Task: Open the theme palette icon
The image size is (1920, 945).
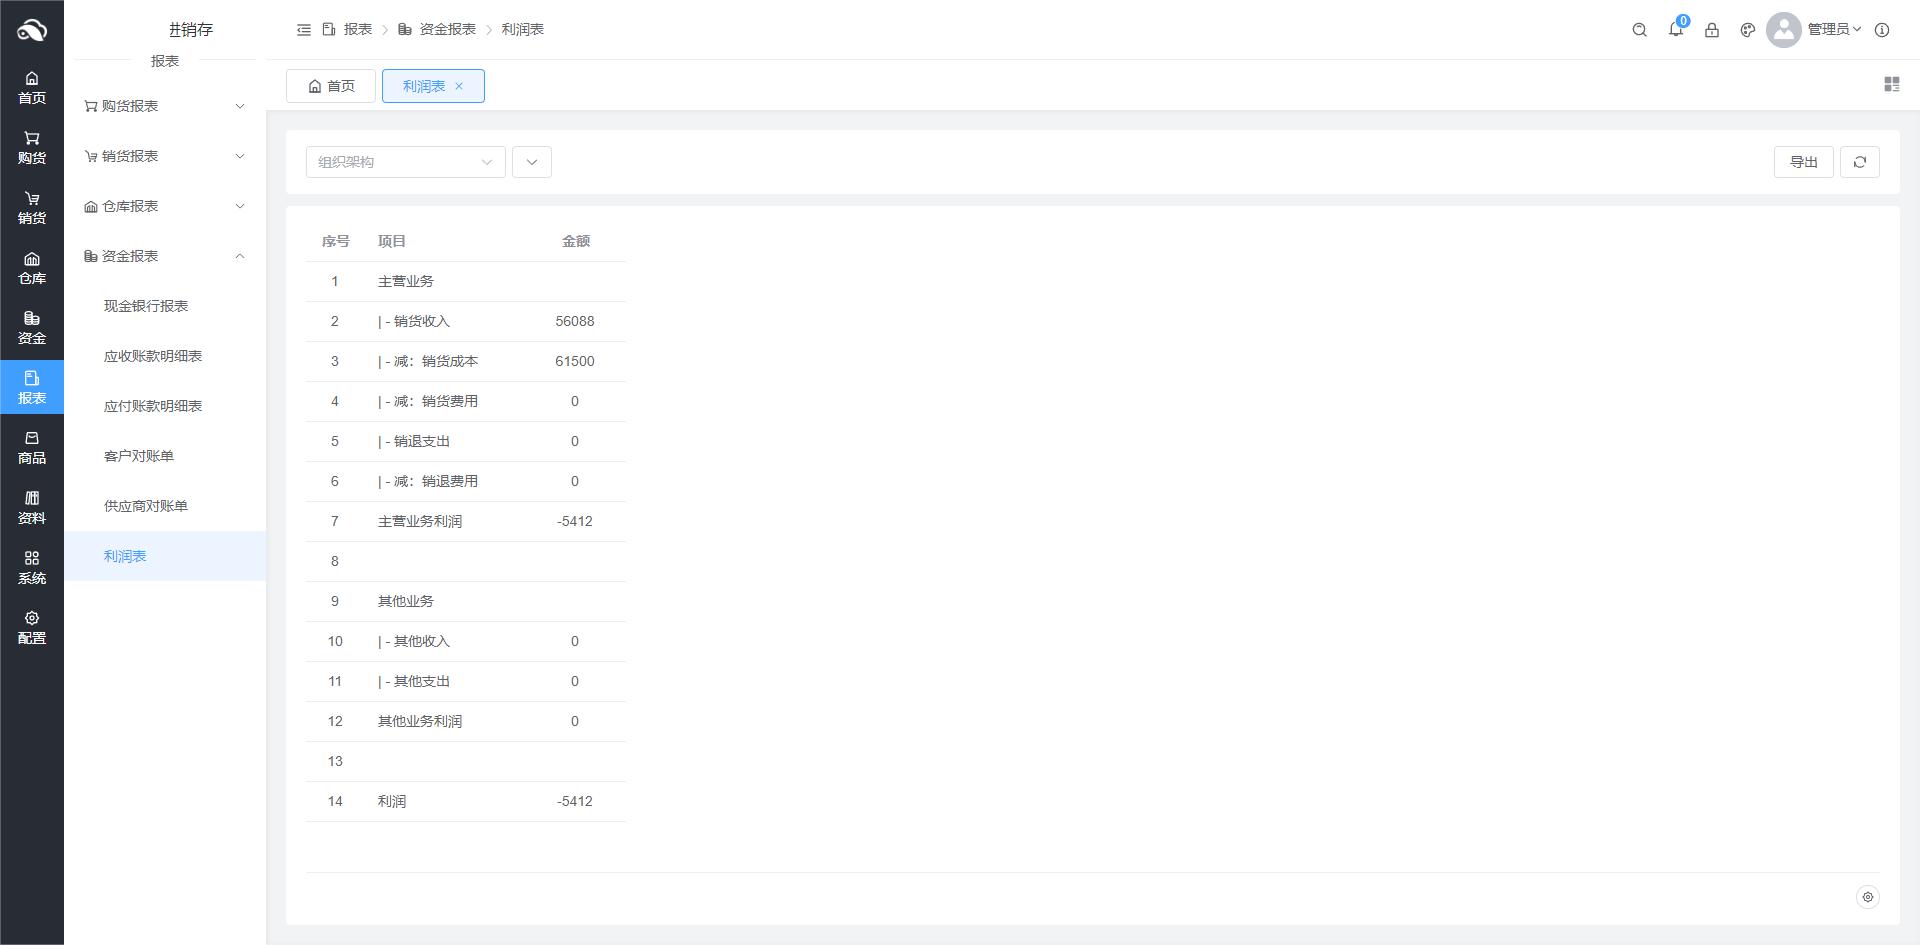Action: point(1747,30)
